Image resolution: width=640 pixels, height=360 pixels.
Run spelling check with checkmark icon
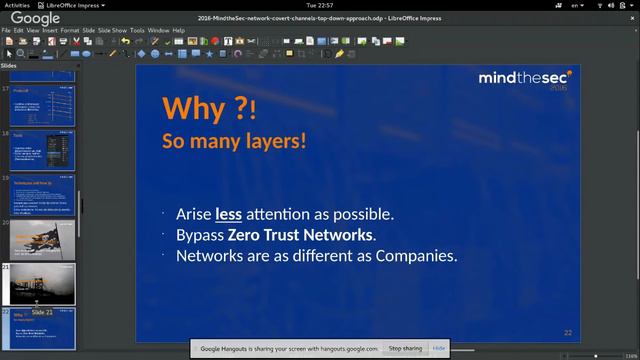167,41
